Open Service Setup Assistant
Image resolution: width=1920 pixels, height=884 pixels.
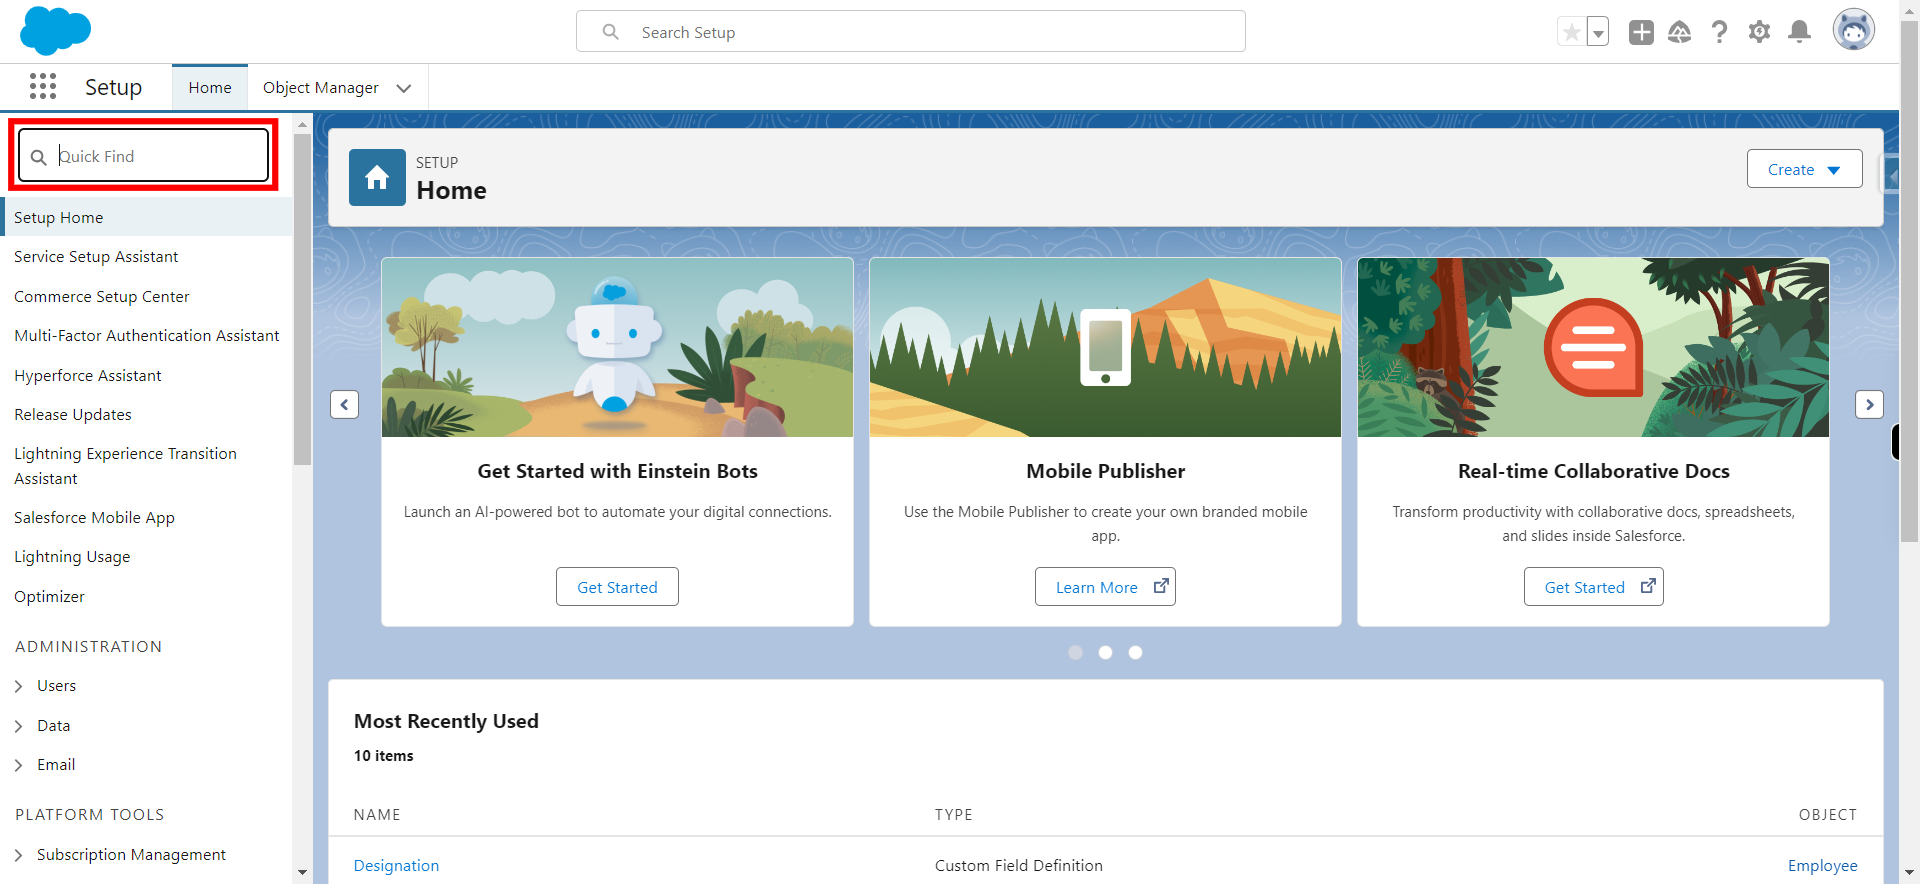[96, 257]
